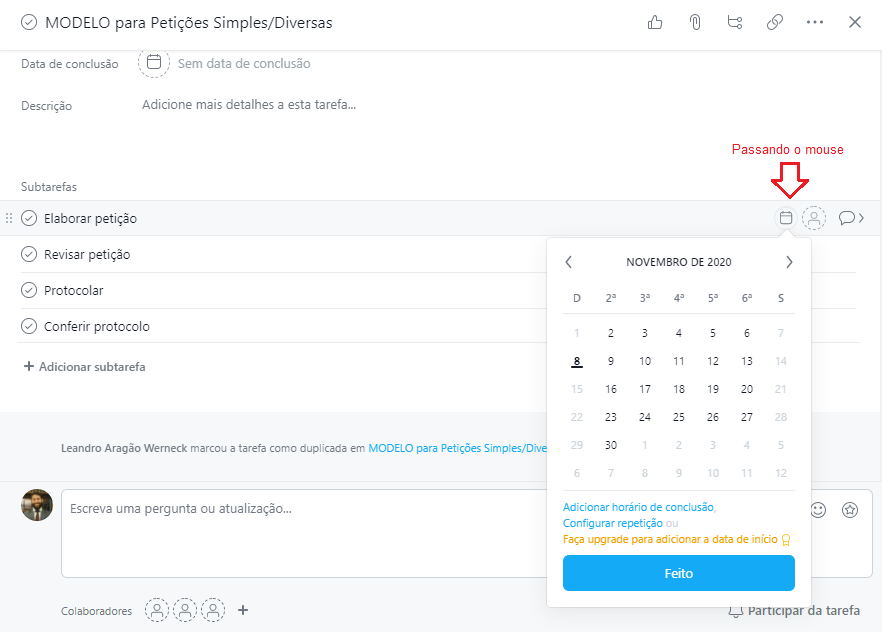The image size is (882, 632).
Task: Click the due date calendar icon
Action: 154,63
